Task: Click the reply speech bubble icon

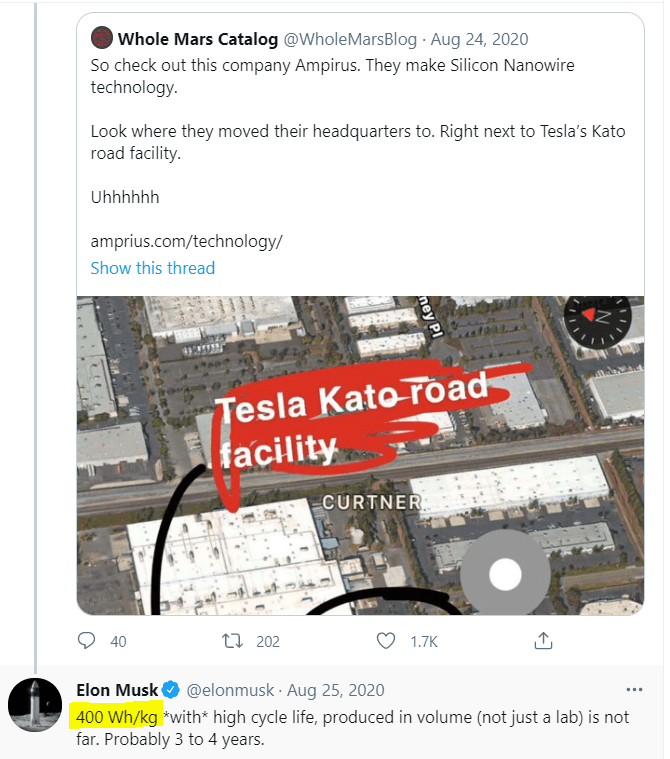Action: coord(87,641)
